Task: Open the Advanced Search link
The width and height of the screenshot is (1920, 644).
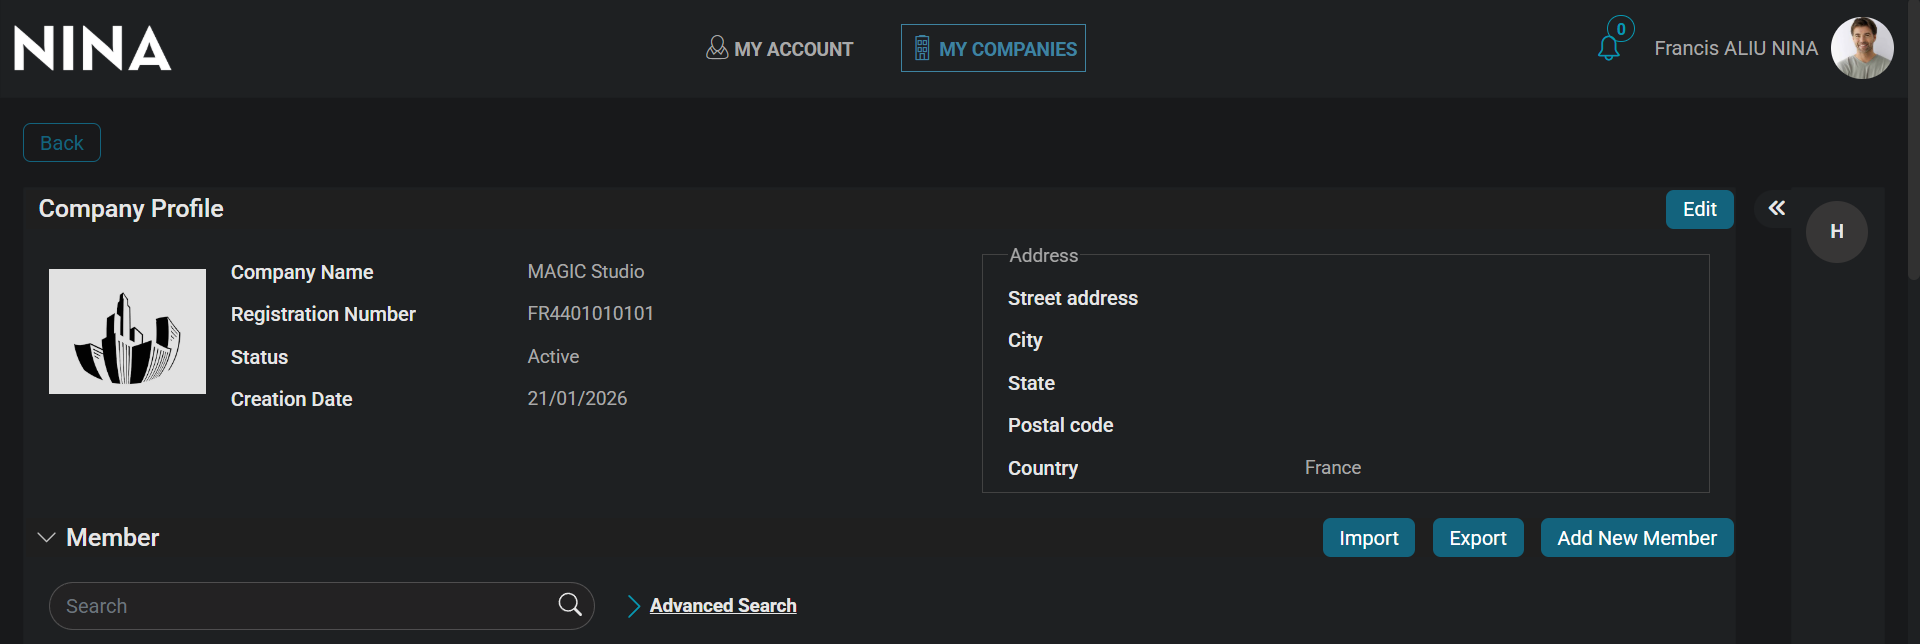Action: tap(723, 606)
